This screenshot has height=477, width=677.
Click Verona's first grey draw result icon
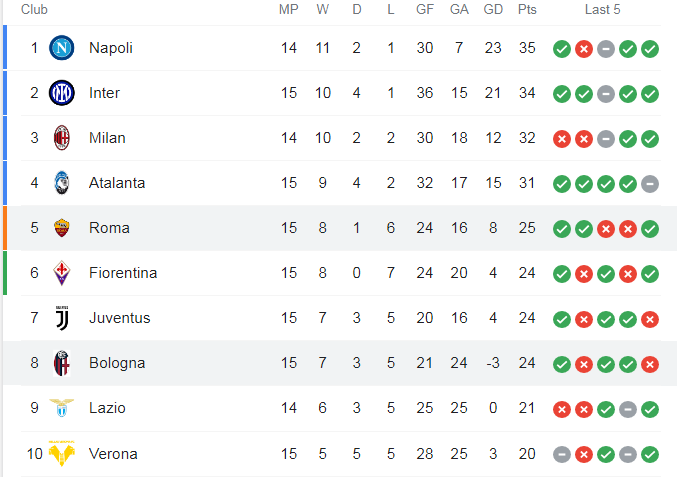562,455
